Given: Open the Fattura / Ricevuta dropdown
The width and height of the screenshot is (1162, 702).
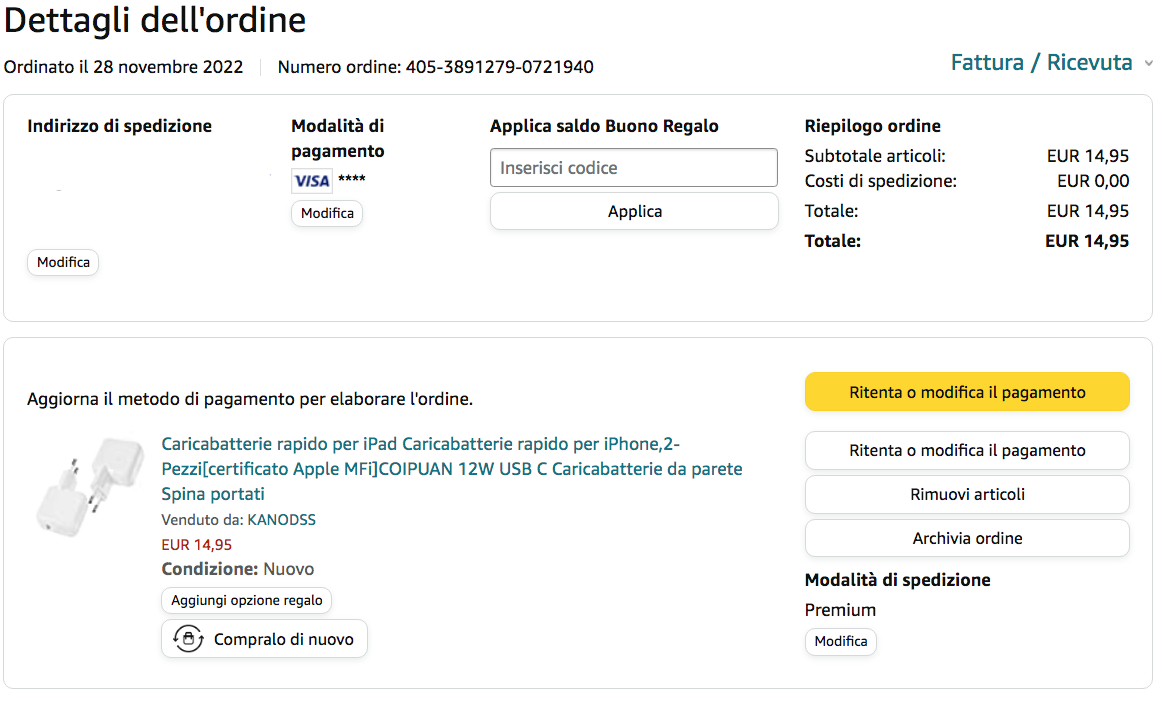Looking at the screenshot, I should (x=1041, y=63).
